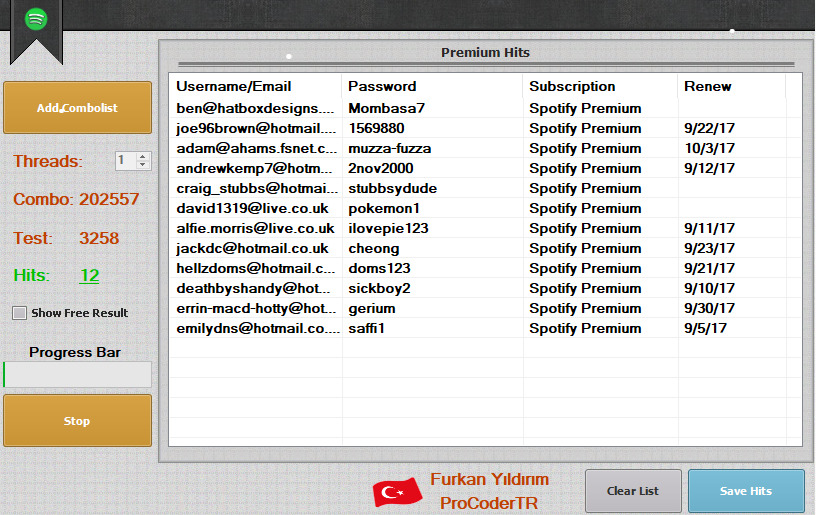Viewport: 816px width, 515px height.
Task: Open the Hits count link showing 12
Action: 90,275
